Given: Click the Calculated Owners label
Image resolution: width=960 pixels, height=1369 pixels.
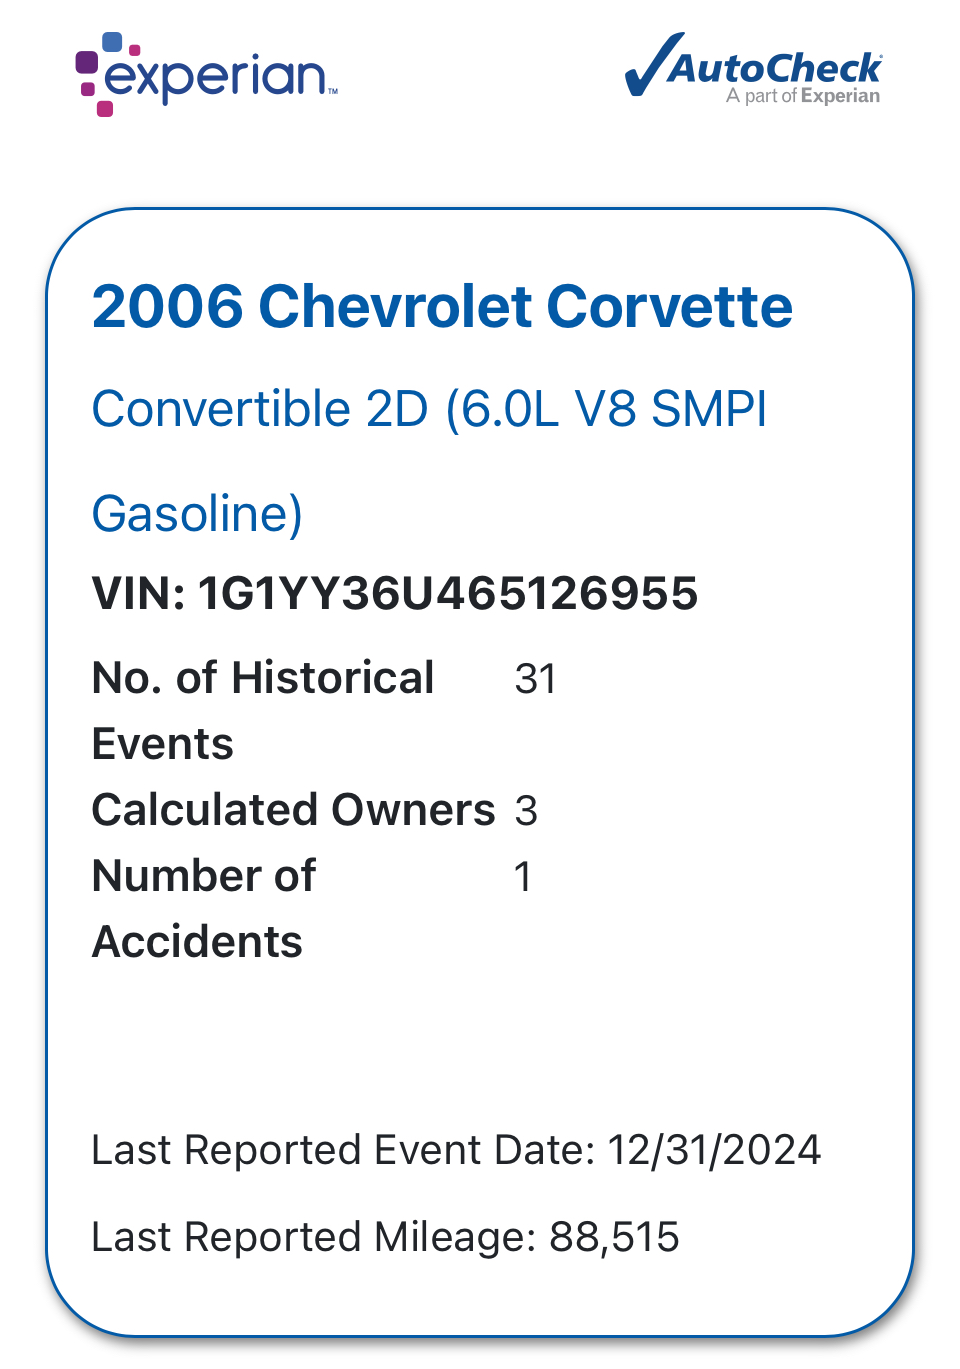Looking at the screenshot, I should tap(294, 810).
